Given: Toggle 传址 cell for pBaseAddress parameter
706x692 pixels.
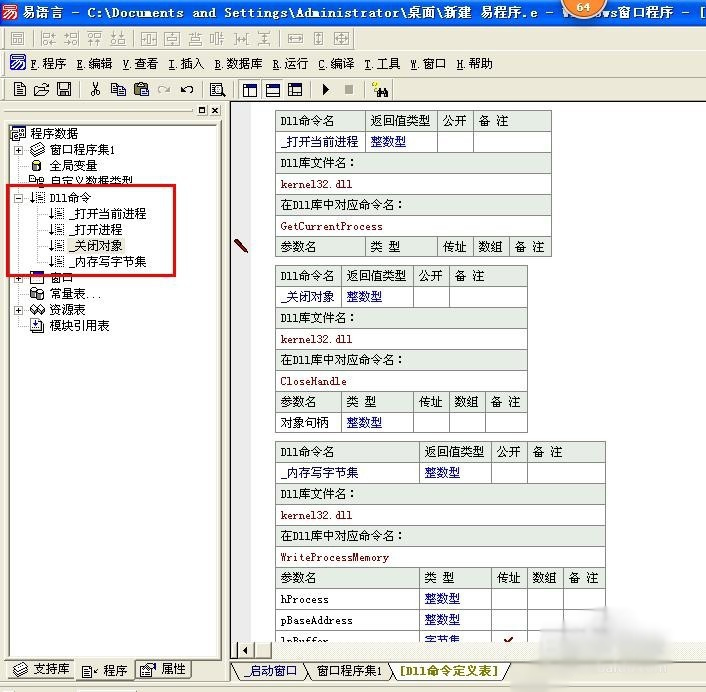Looking at the screenshot, I should 509,620.
